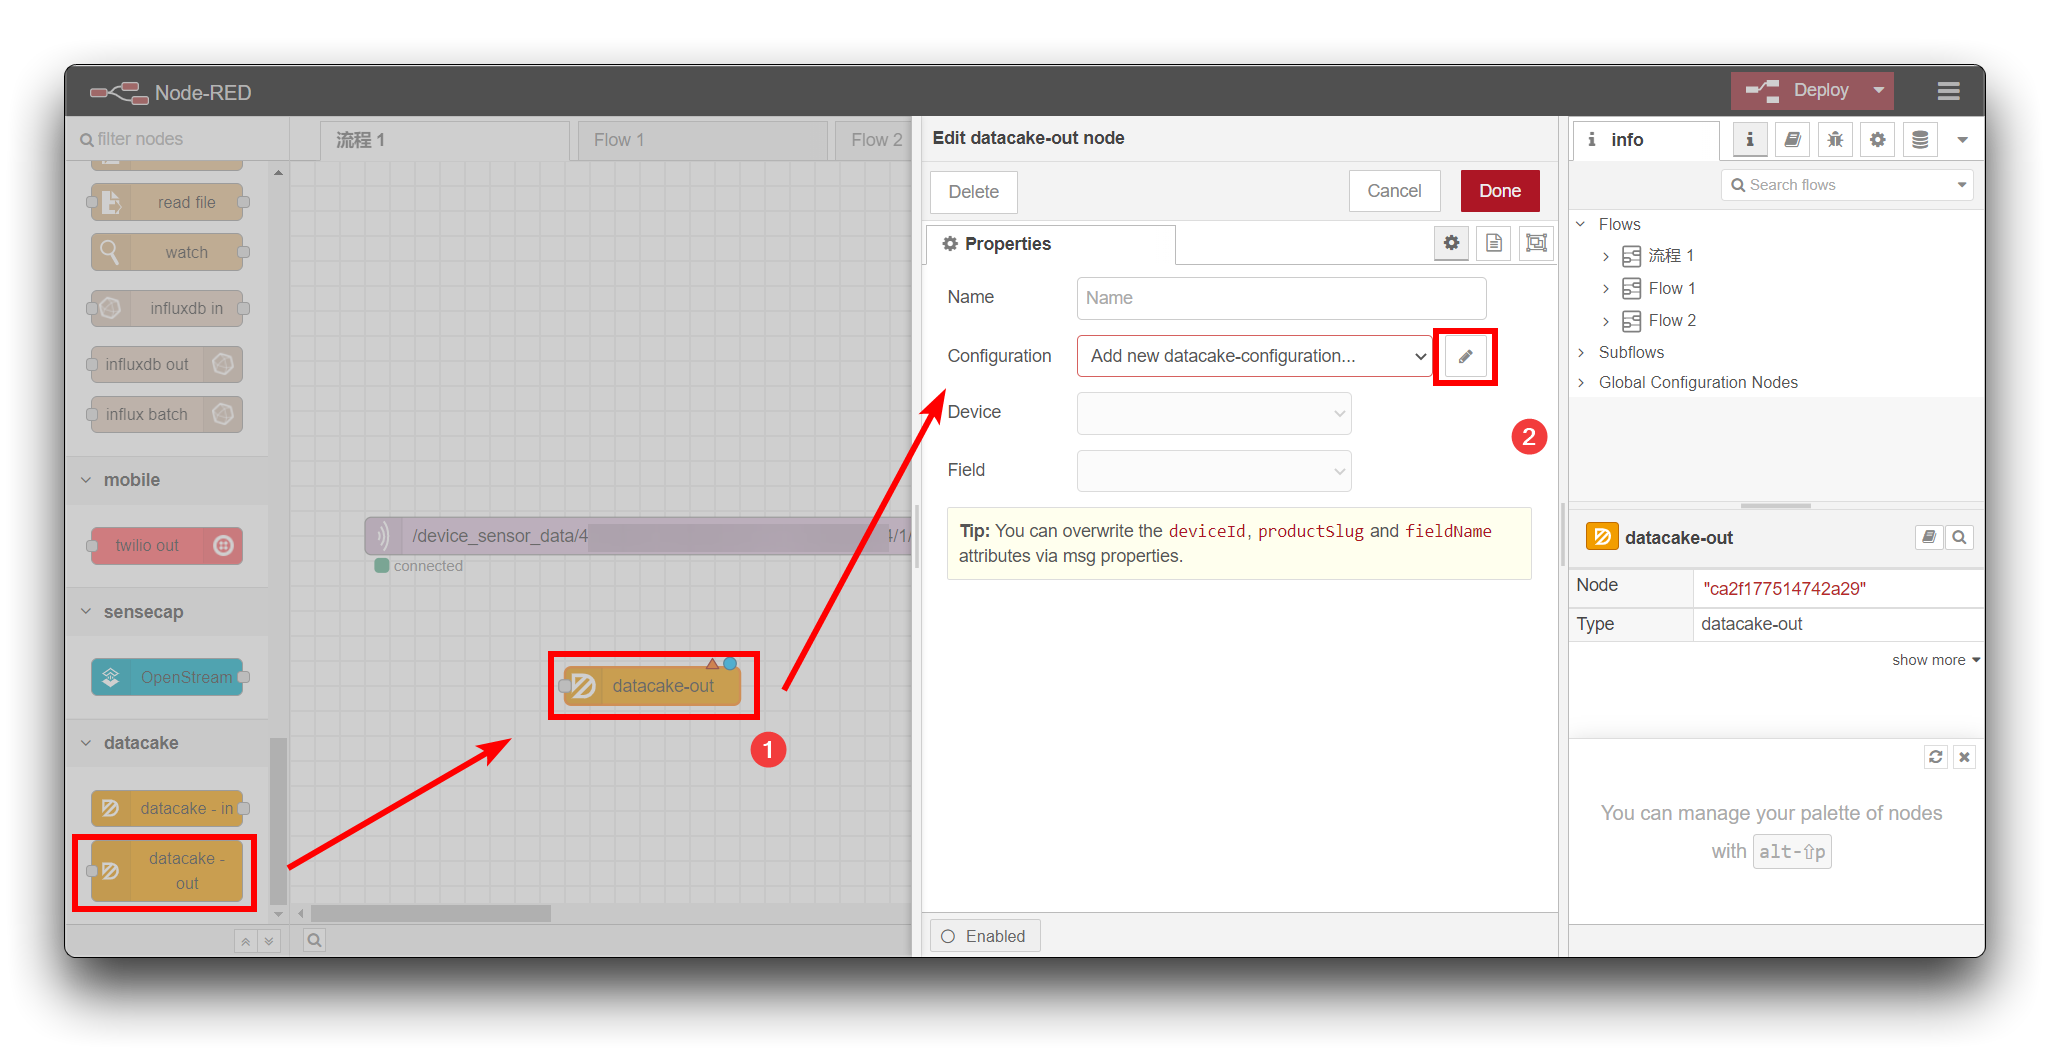This screenshot has width=2050, height=1054.
Task: Expand the Flow 1 tree item
Action: pyautogui.click(x=1606, y=289)
